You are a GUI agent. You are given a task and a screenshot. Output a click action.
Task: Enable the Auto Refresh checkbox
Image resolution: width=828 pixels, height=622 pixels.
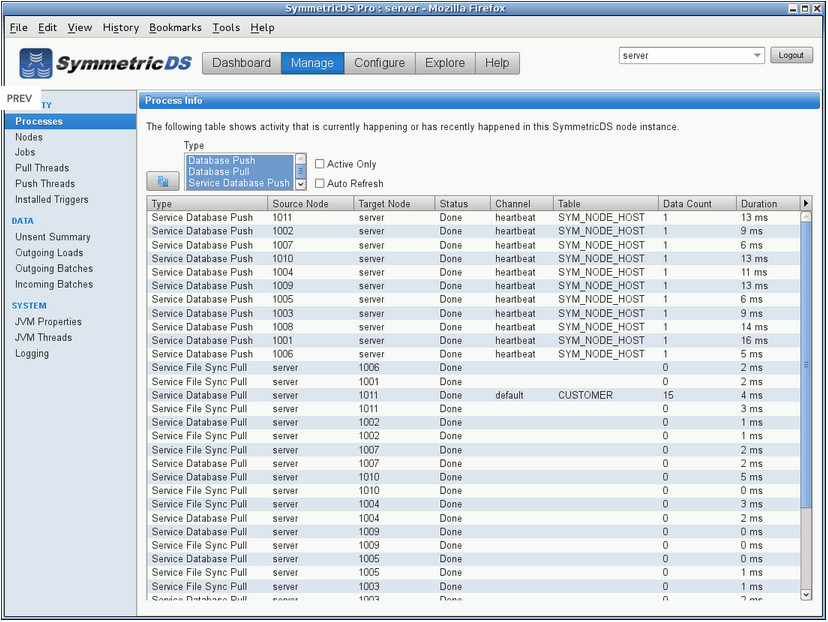319,183
